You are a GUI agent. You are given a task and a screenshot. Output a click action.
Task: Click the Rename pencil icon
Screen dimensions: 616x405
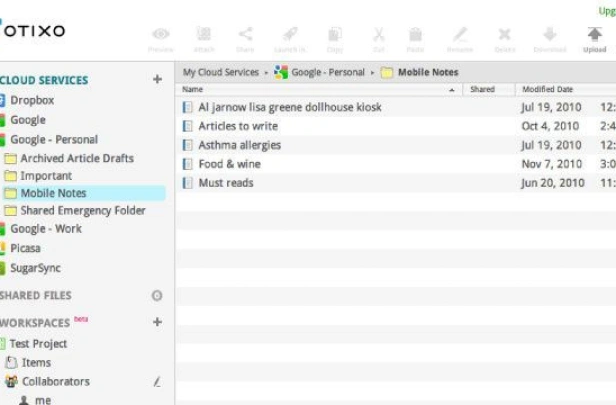pyautogui.click(x=460, y=34)
